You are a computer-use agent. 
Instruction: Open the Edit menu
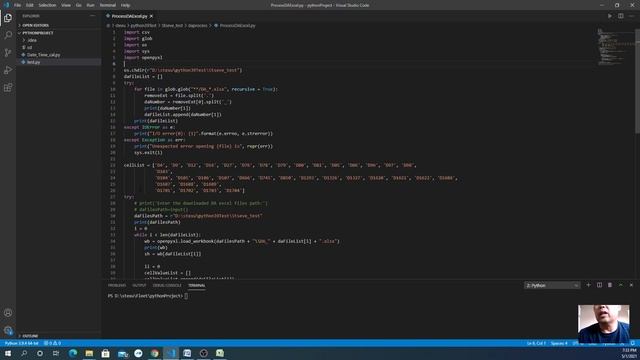pyautogui.click(x=29, y=5)
